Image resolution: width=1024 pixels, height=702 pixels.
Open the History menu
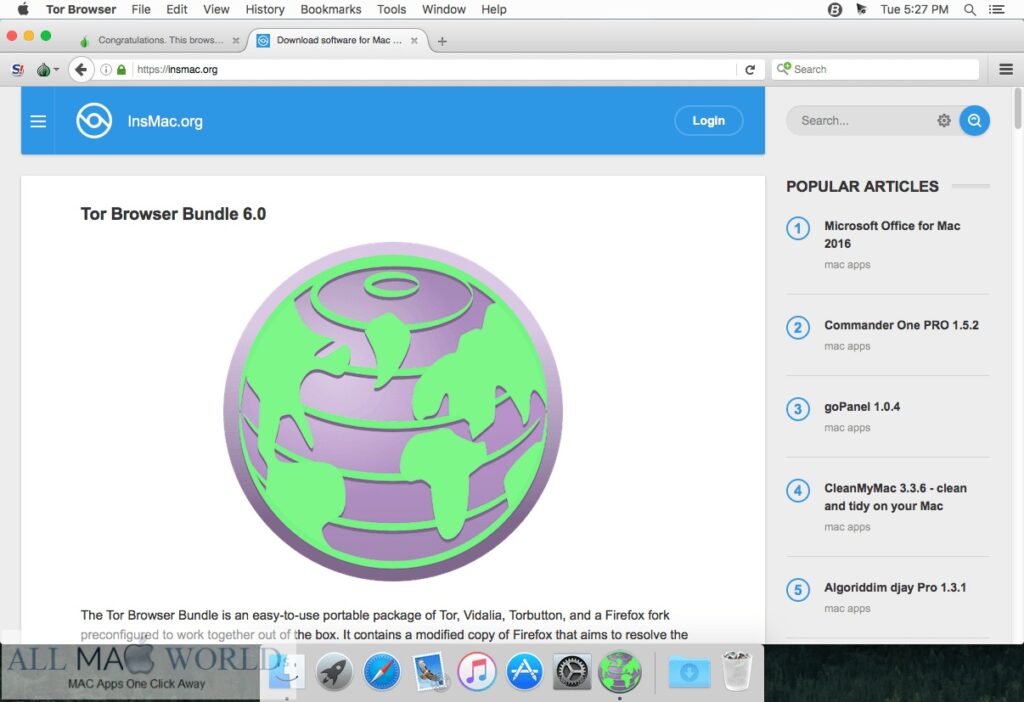tap(264, 9)
